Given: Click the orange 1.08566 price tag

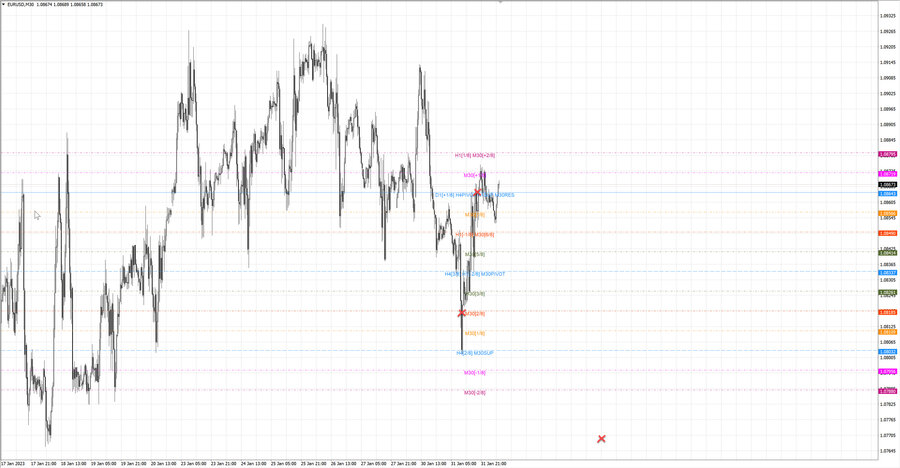Looking at the screenshot, I should click(x=888, y=214).
